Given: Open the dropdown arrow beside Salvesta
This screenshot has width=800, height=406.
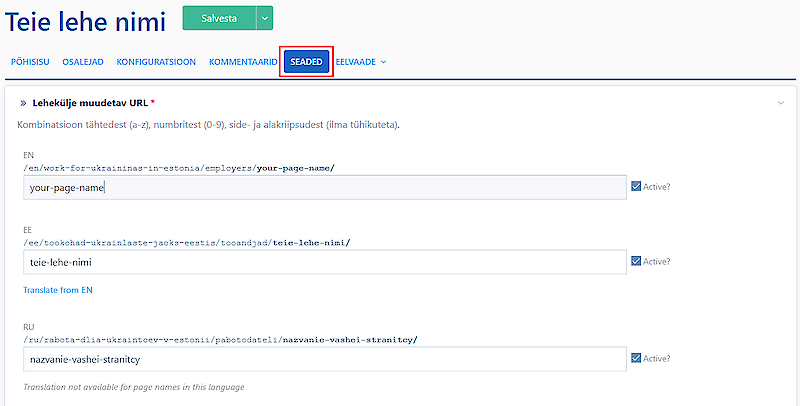Looking at the screenshot, I should [265, 17].
